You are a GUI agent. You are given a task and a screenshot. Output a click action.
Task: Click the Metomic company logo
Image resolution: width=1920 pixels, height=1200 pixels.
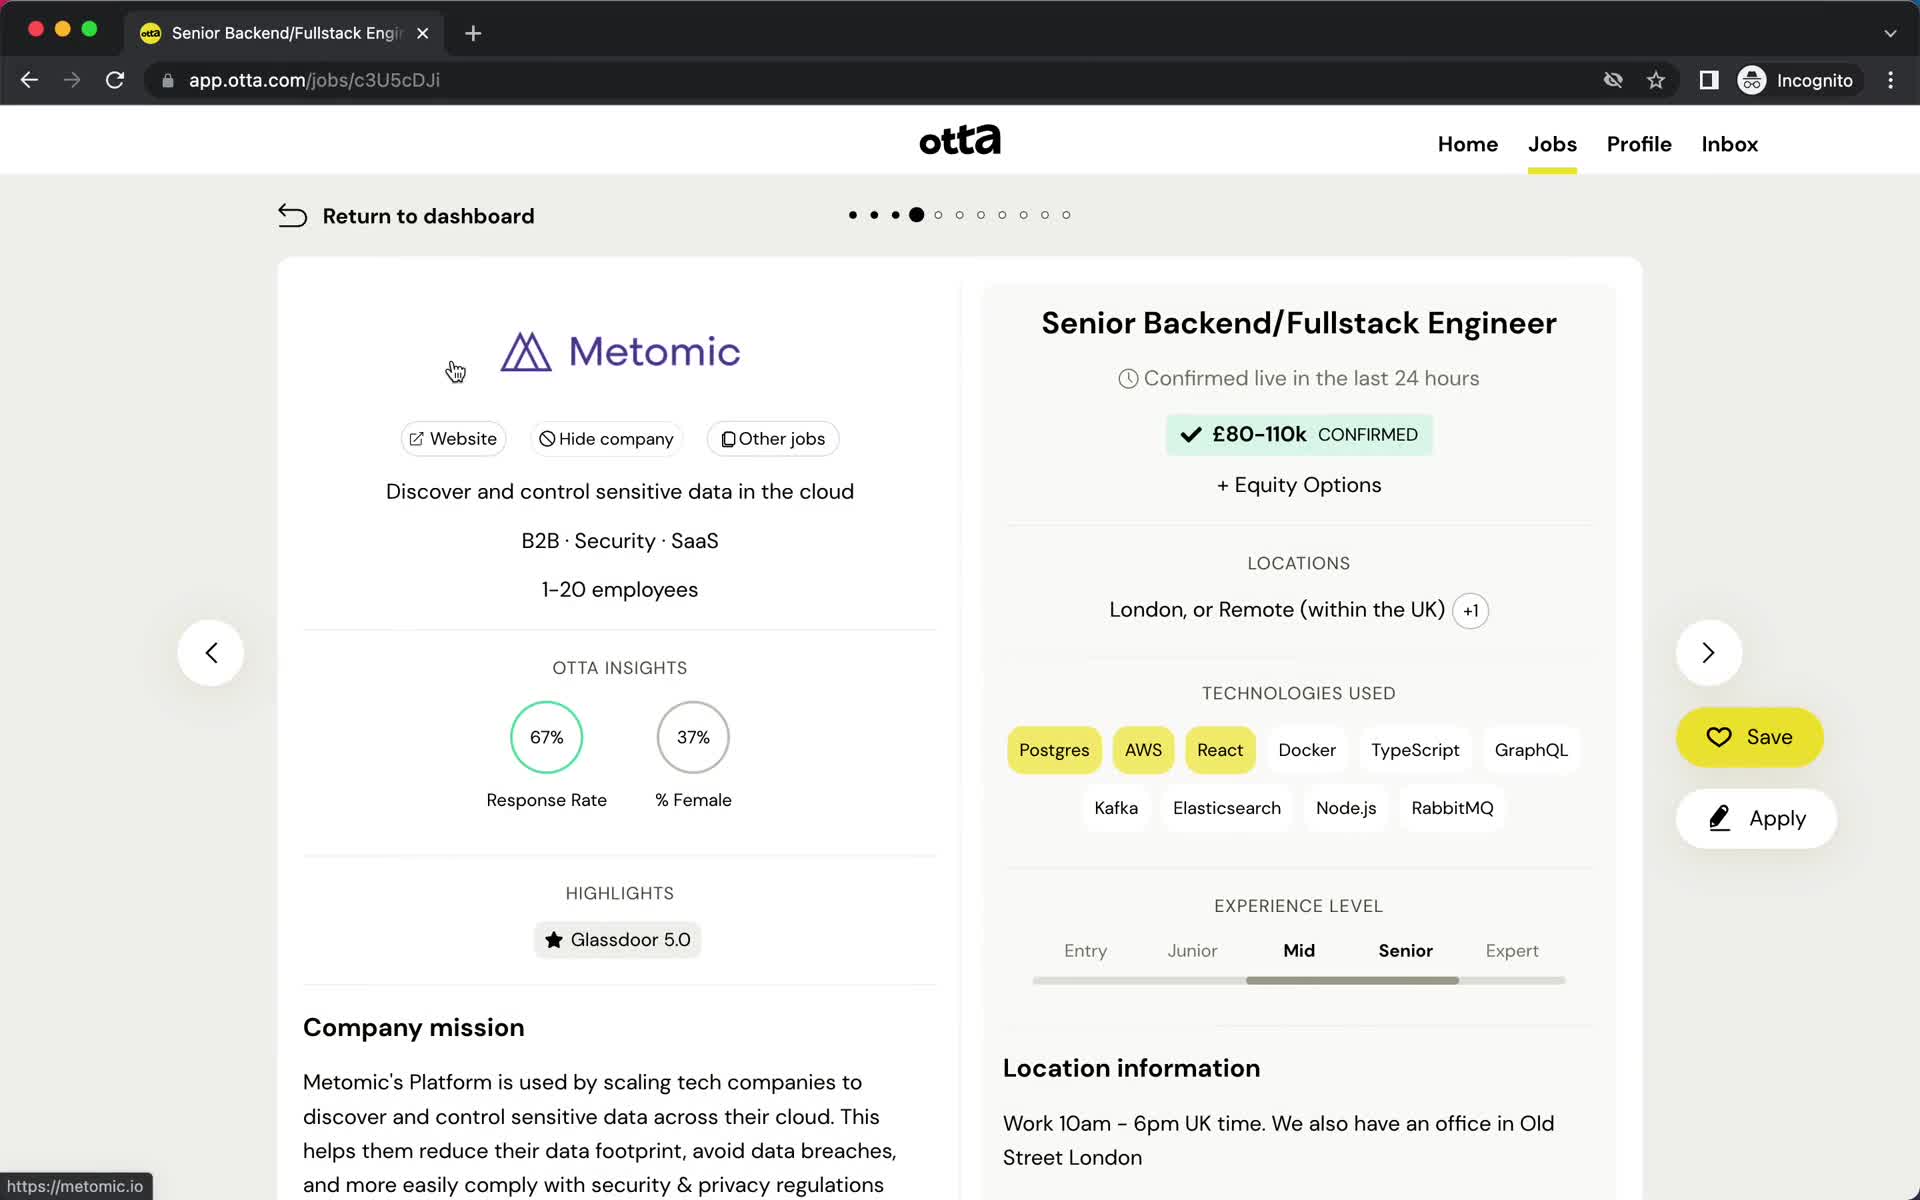coord(620,352)
